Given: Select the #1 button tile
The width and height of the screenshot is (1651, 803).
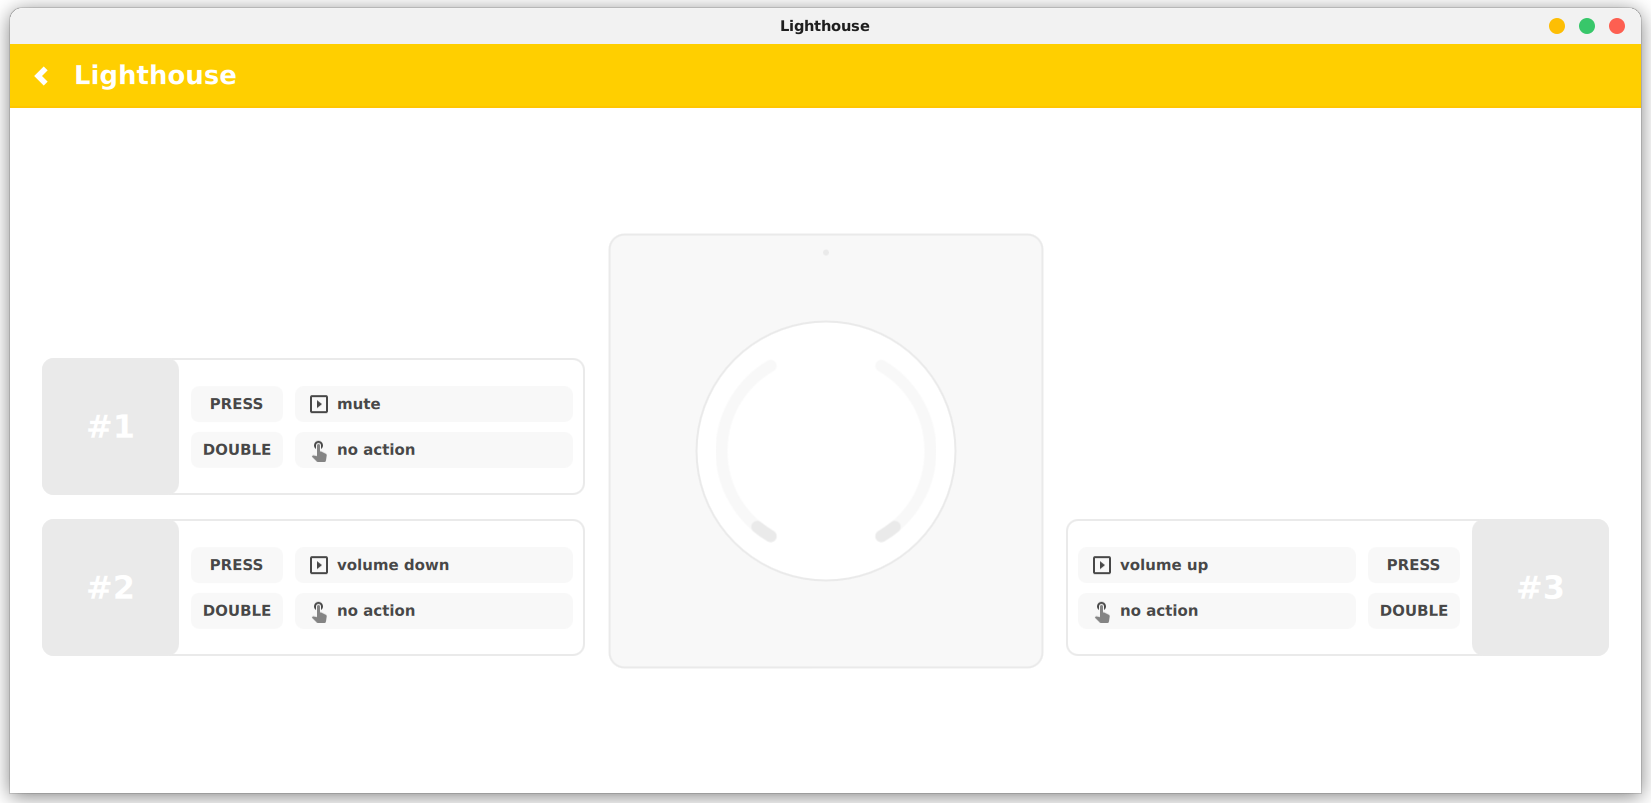Looking at the screenshot, I should pyautogui.click(x=110, y=427).
